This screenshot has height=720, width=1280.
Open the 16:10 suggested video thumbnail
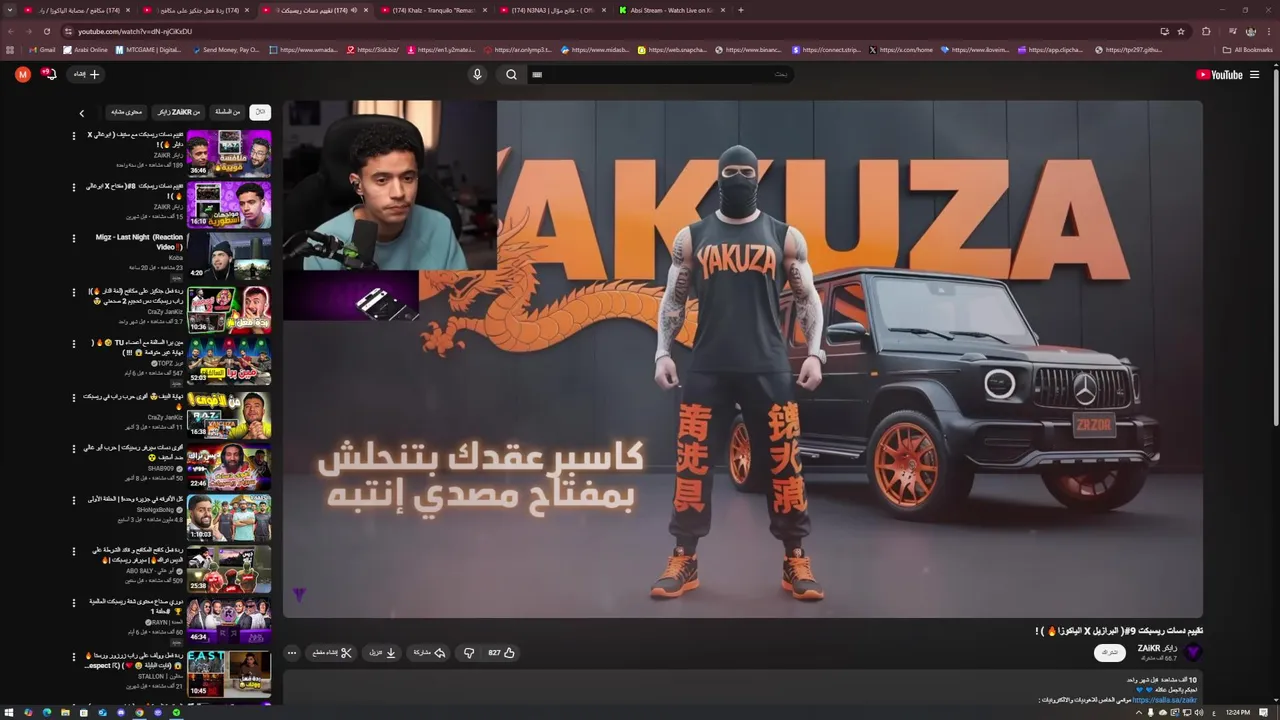tap(229, 205)
